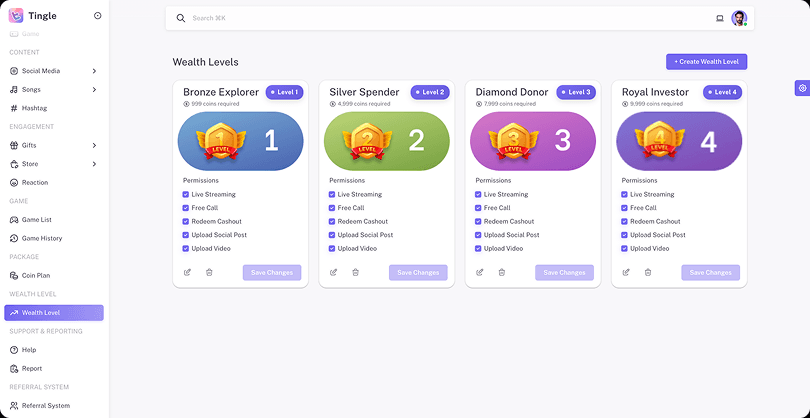Edit the Diamond Donor level
The height and width of the screenshot is (418, 810).
point(479,272)
